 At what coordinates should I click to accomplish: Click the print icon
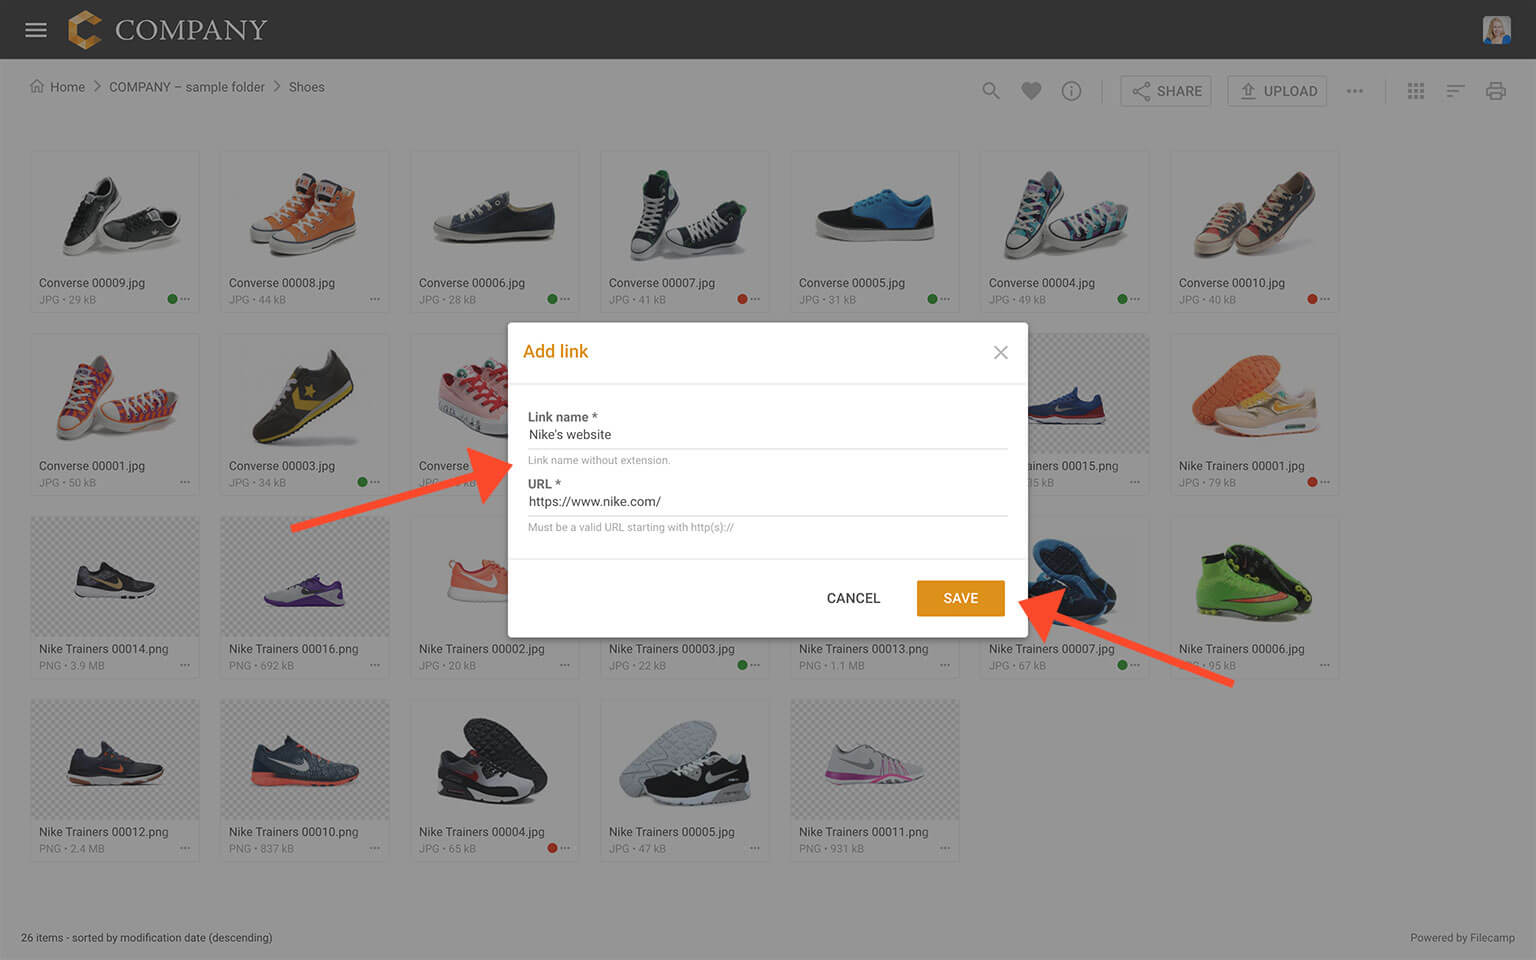[x=1496, y=91]
